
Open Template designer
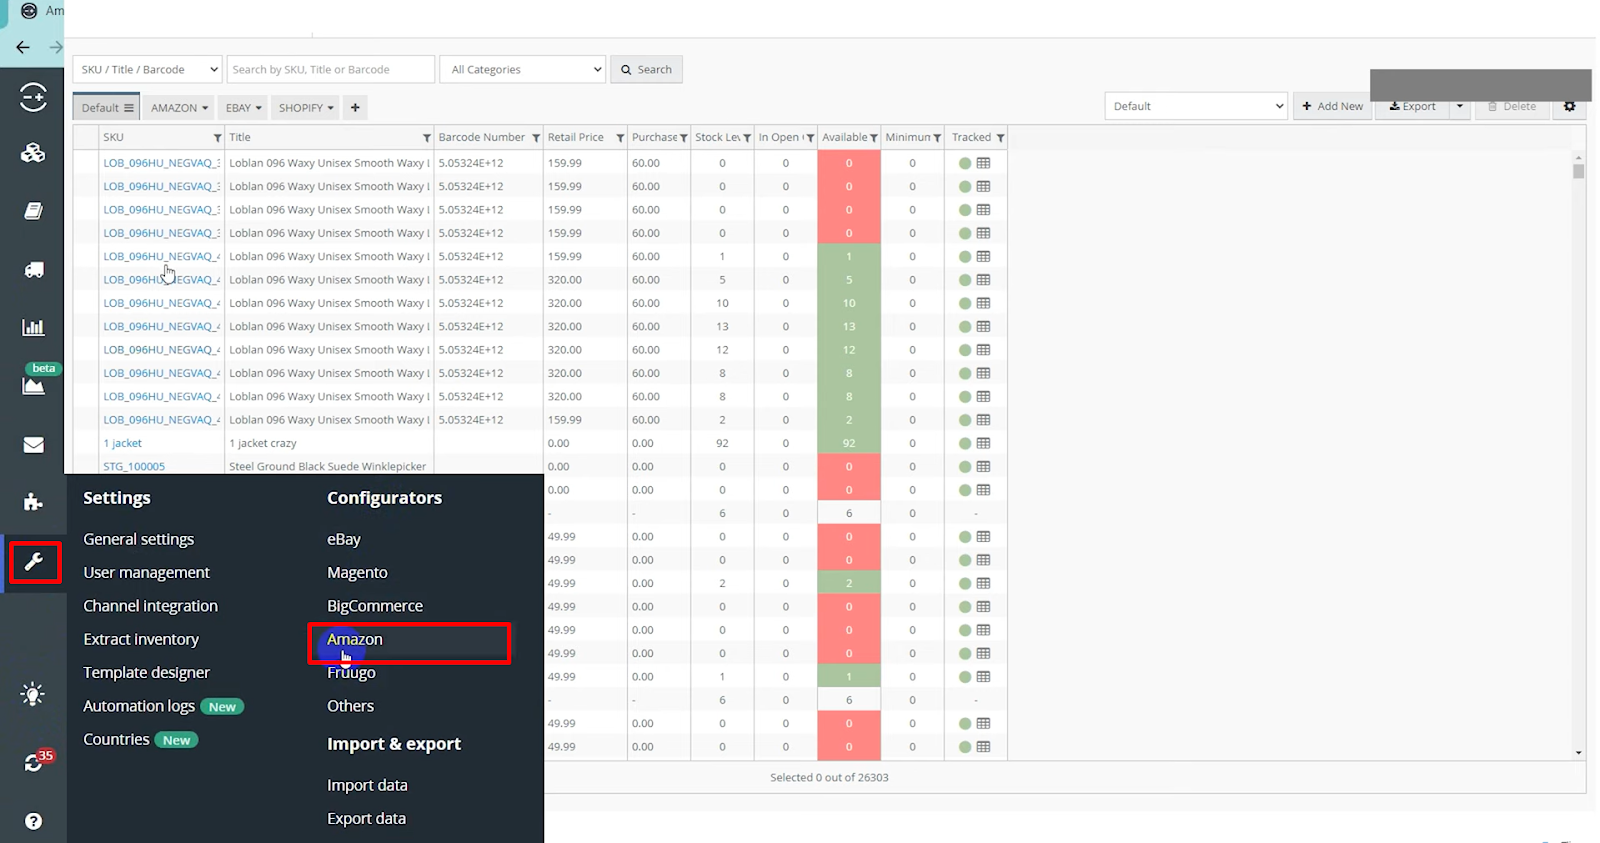(147, 672)
